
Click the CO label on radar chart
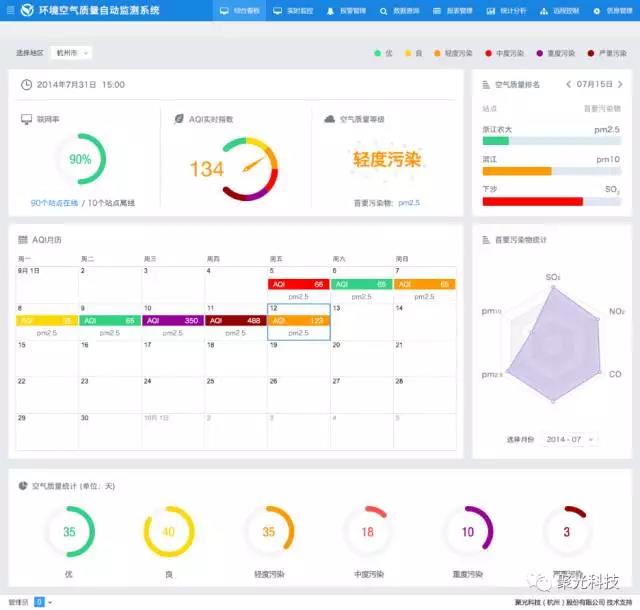coord(615,374)
